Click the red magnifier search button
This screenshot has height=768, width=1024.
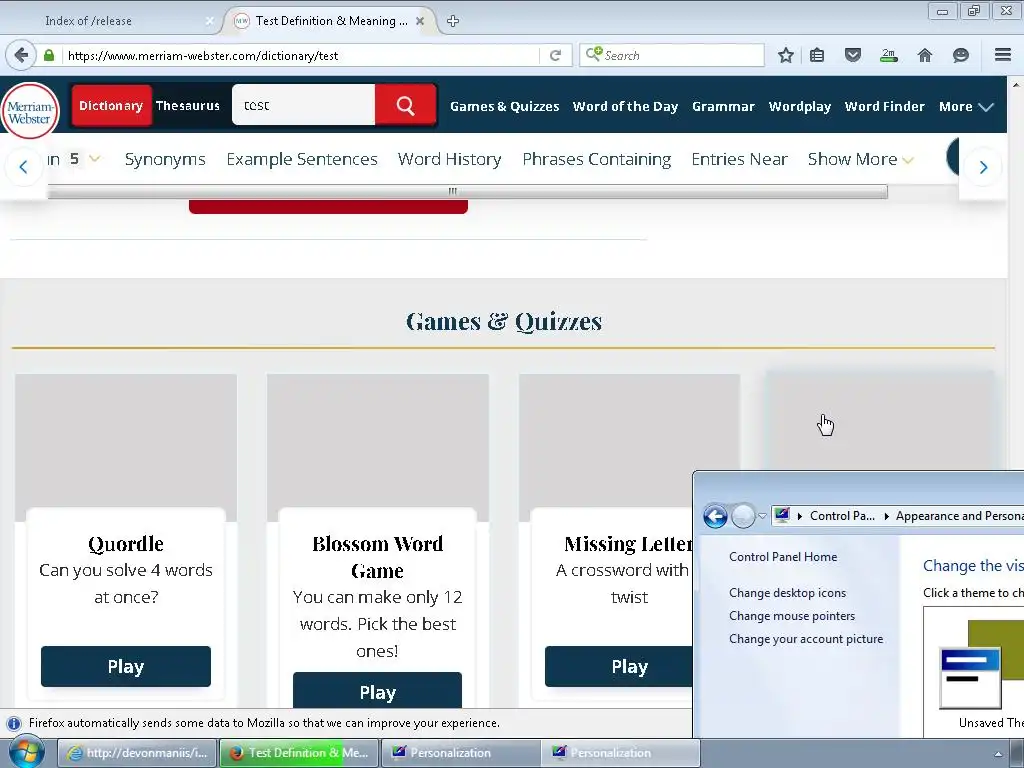(x=406, y=105)
